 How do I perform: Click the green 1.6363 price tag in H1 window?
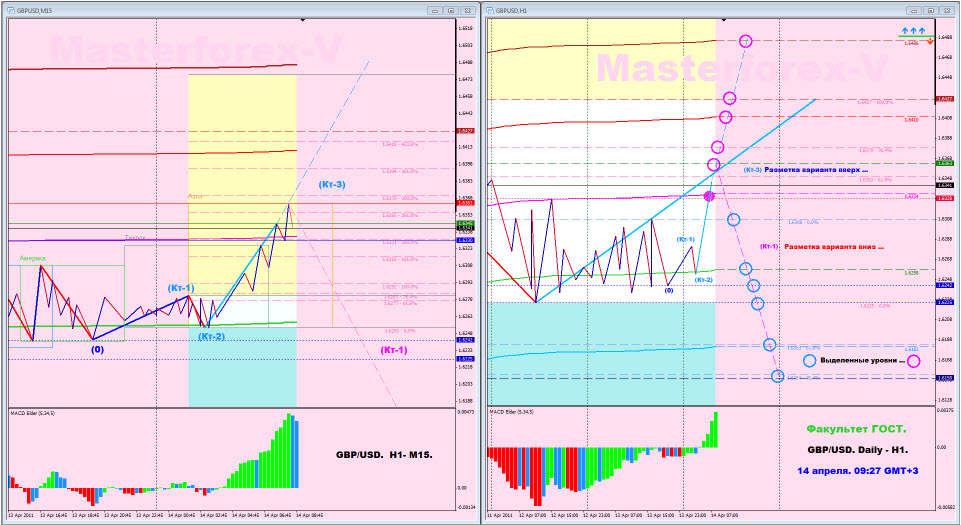tap(944, 163)
